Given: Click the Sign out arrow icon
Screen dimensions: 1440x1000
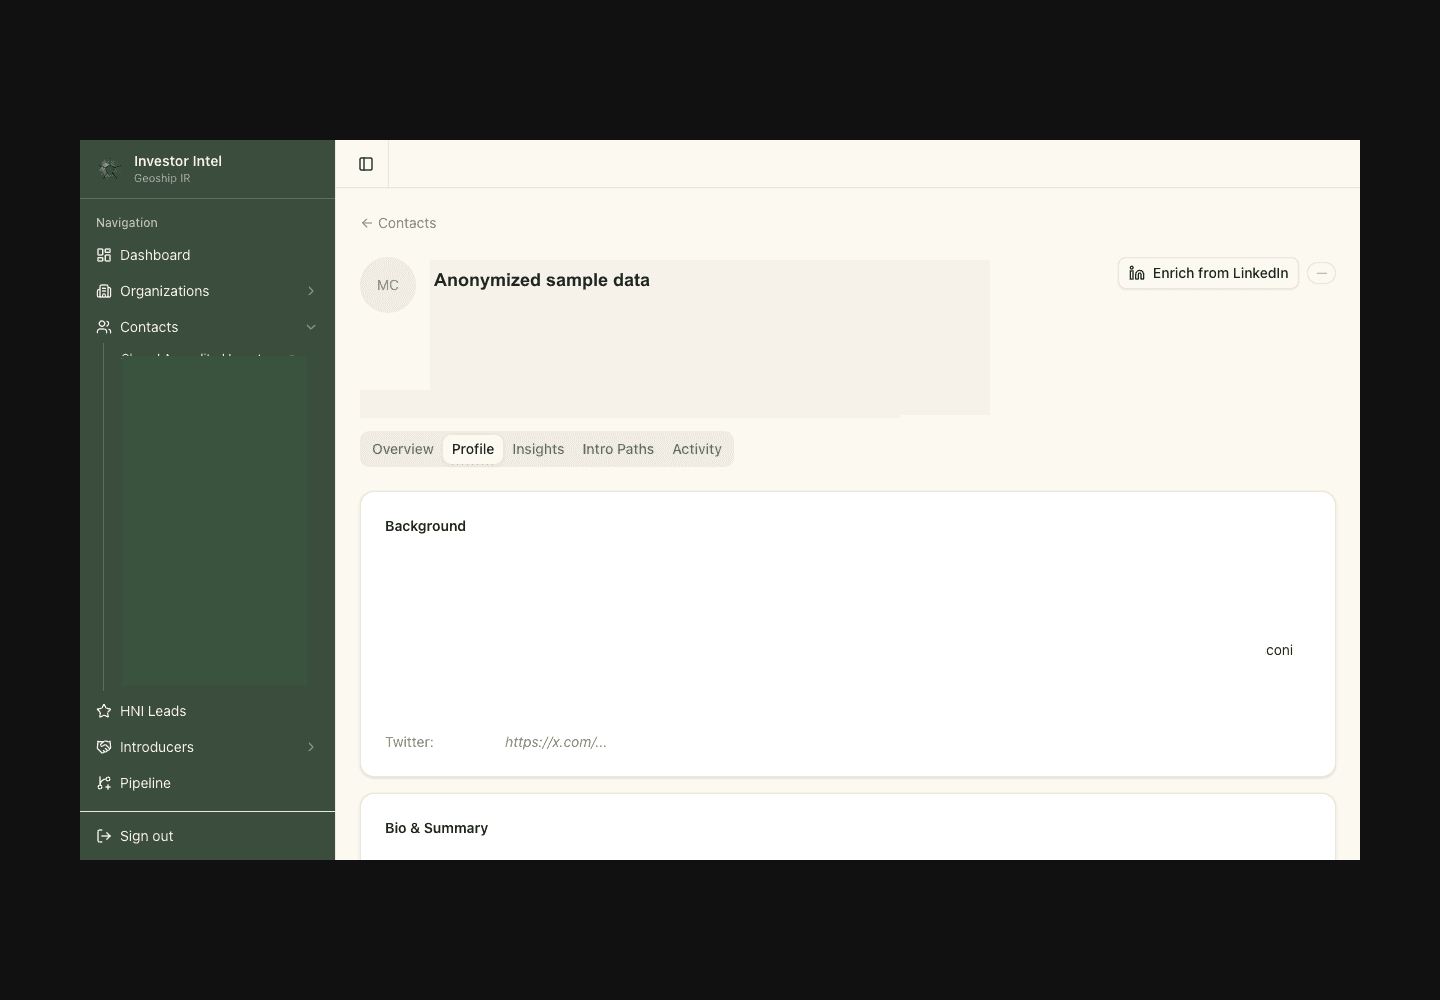Looking at the screenshot, I should coord(104,836).
